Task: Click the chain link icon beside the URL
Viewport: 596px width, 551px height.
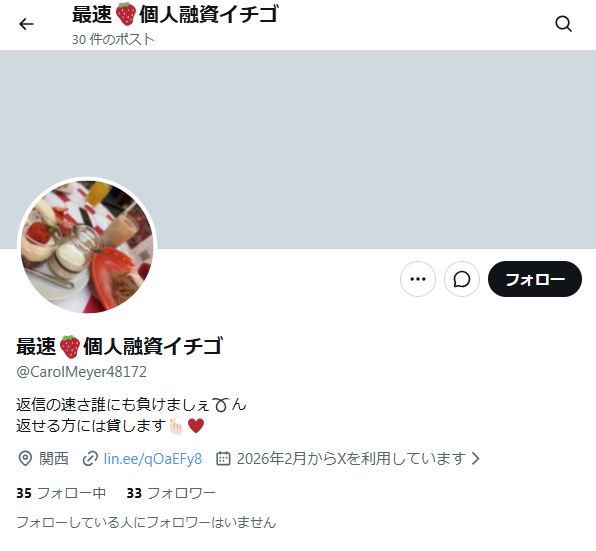Action: tap(90, 459)
